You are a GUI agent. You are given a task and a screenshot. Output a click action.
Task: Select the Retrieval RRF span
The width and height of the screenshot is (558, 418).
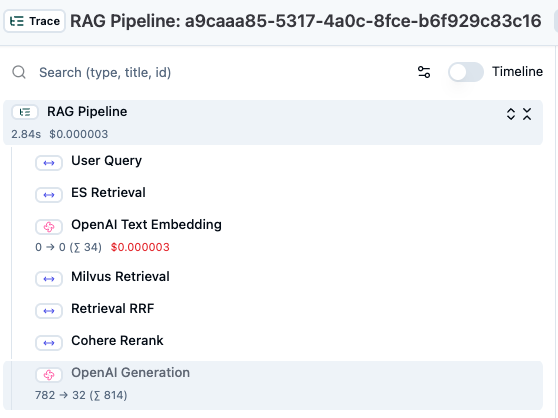pos(112,308)
